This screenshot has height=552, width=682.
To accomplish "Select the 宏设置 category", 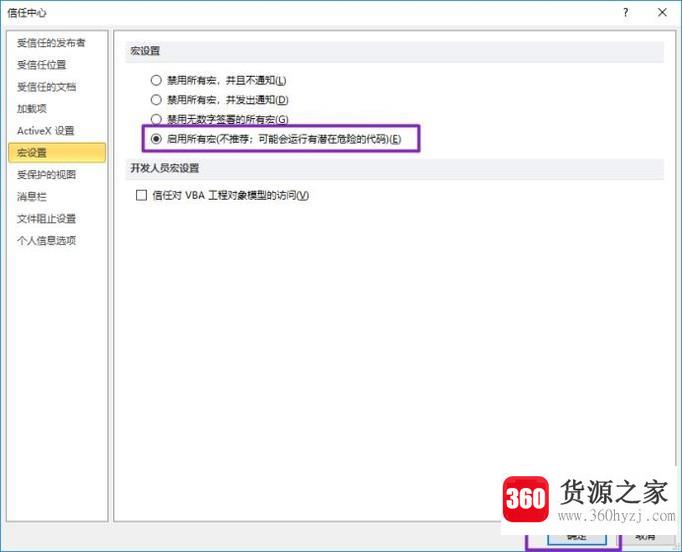I will pyautogui.click(x=57, y=153).
